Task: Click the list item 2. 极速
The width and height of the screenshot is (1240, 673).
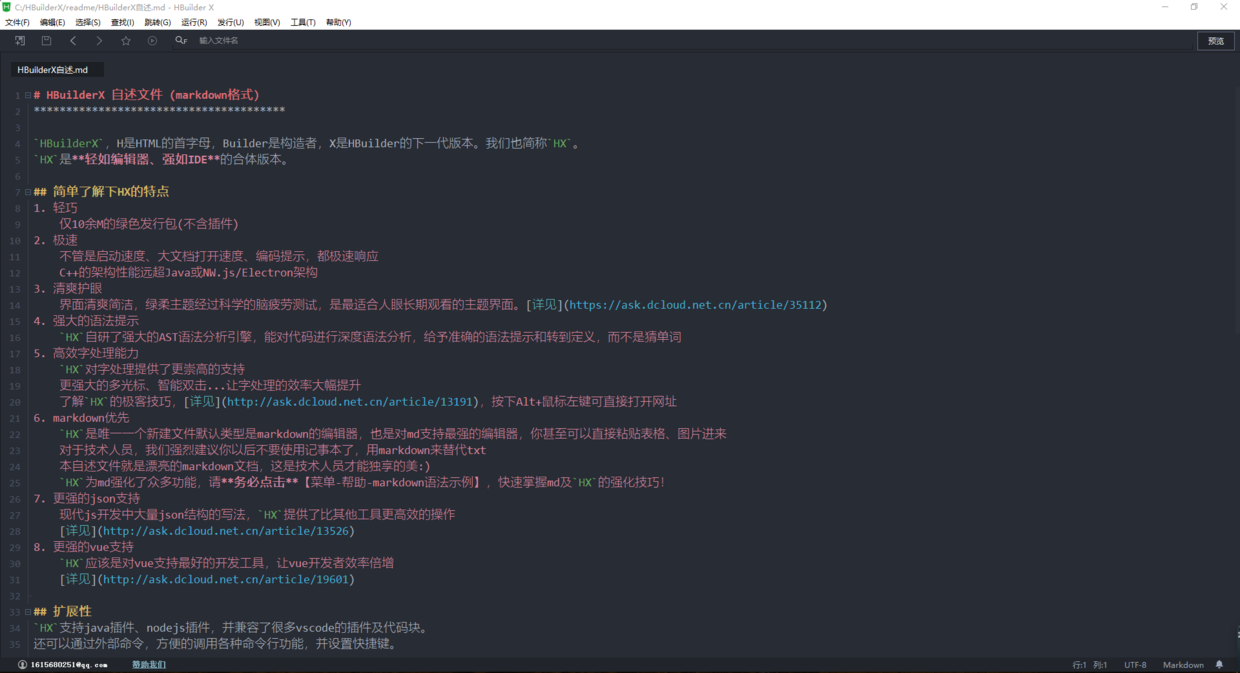Action: 55,240
